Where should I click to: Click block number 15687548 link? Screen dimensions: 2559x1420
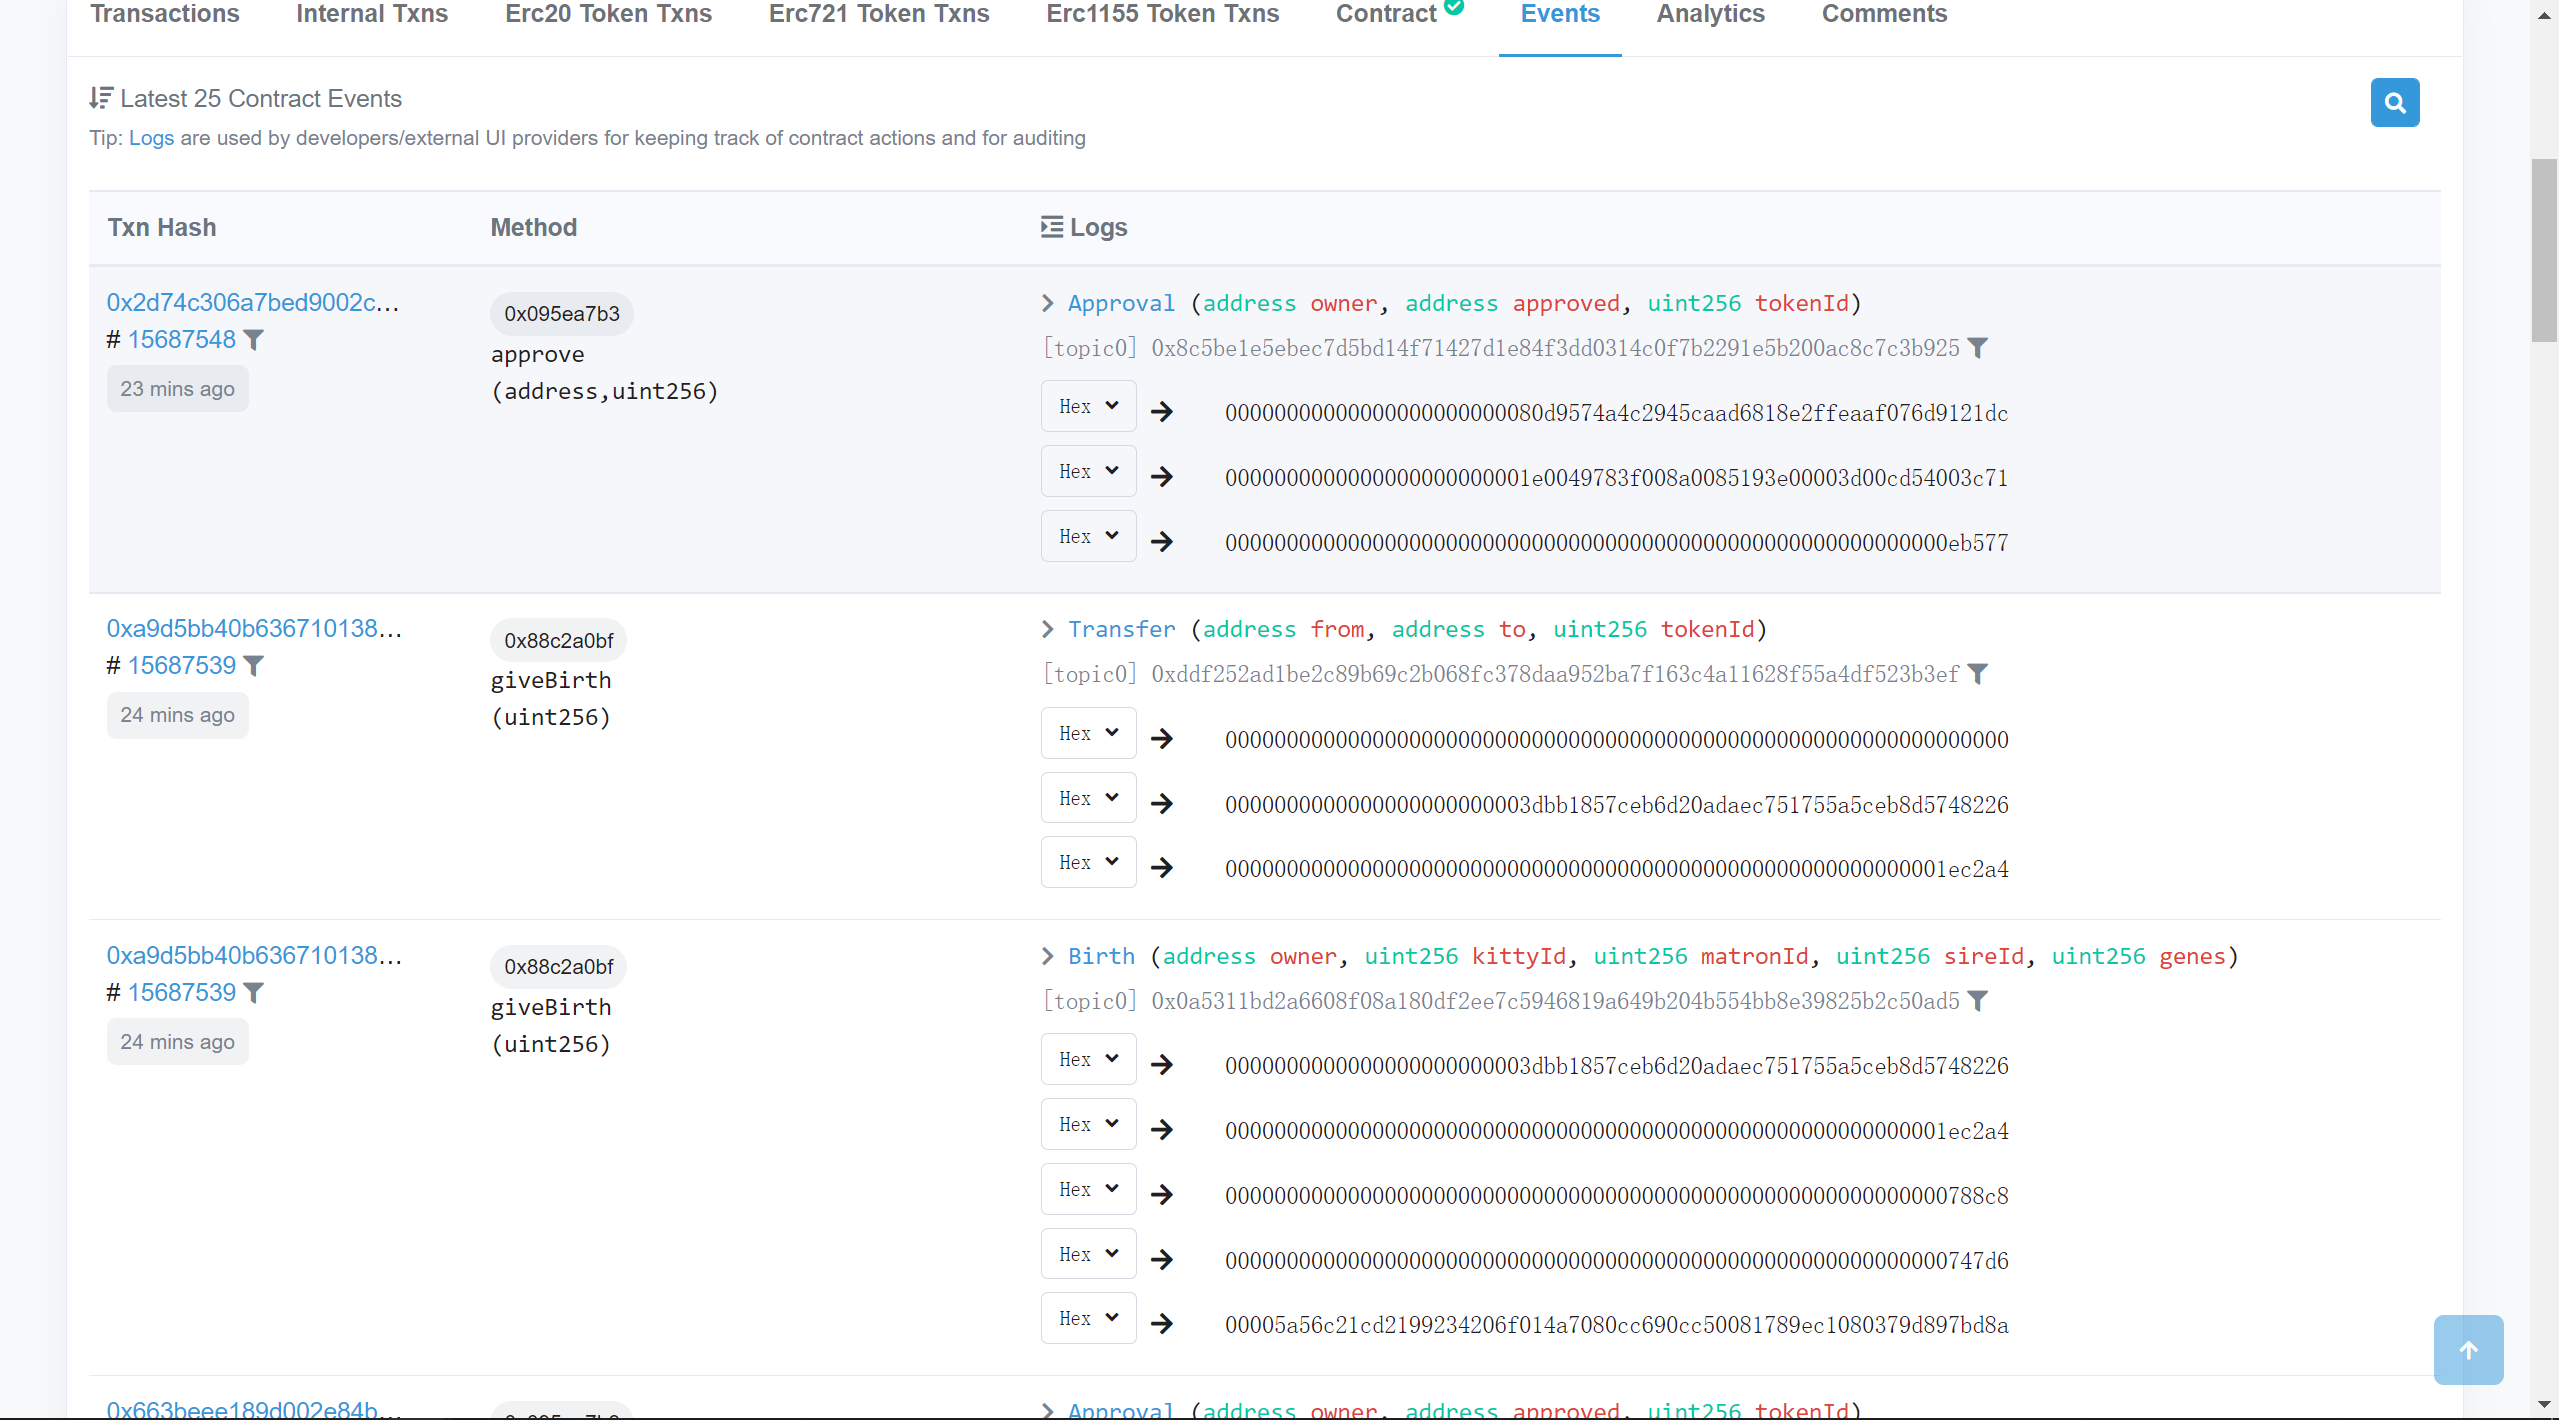pos(181,340)
